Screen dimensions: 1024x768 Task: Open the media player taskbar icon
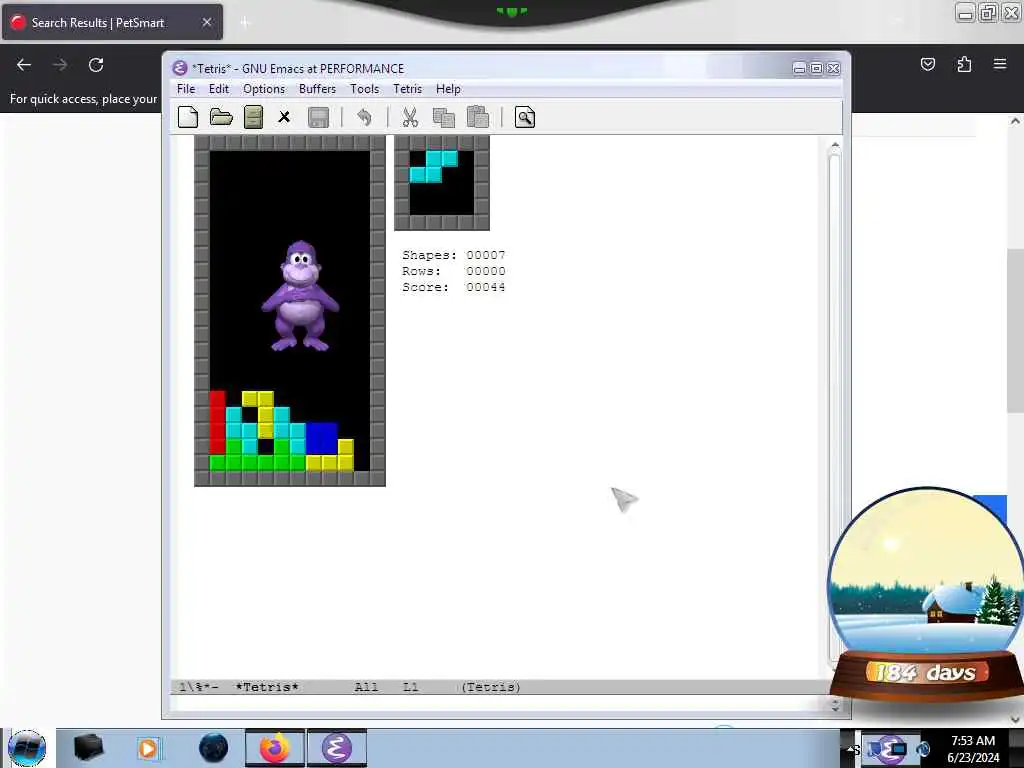pos(148,748)
